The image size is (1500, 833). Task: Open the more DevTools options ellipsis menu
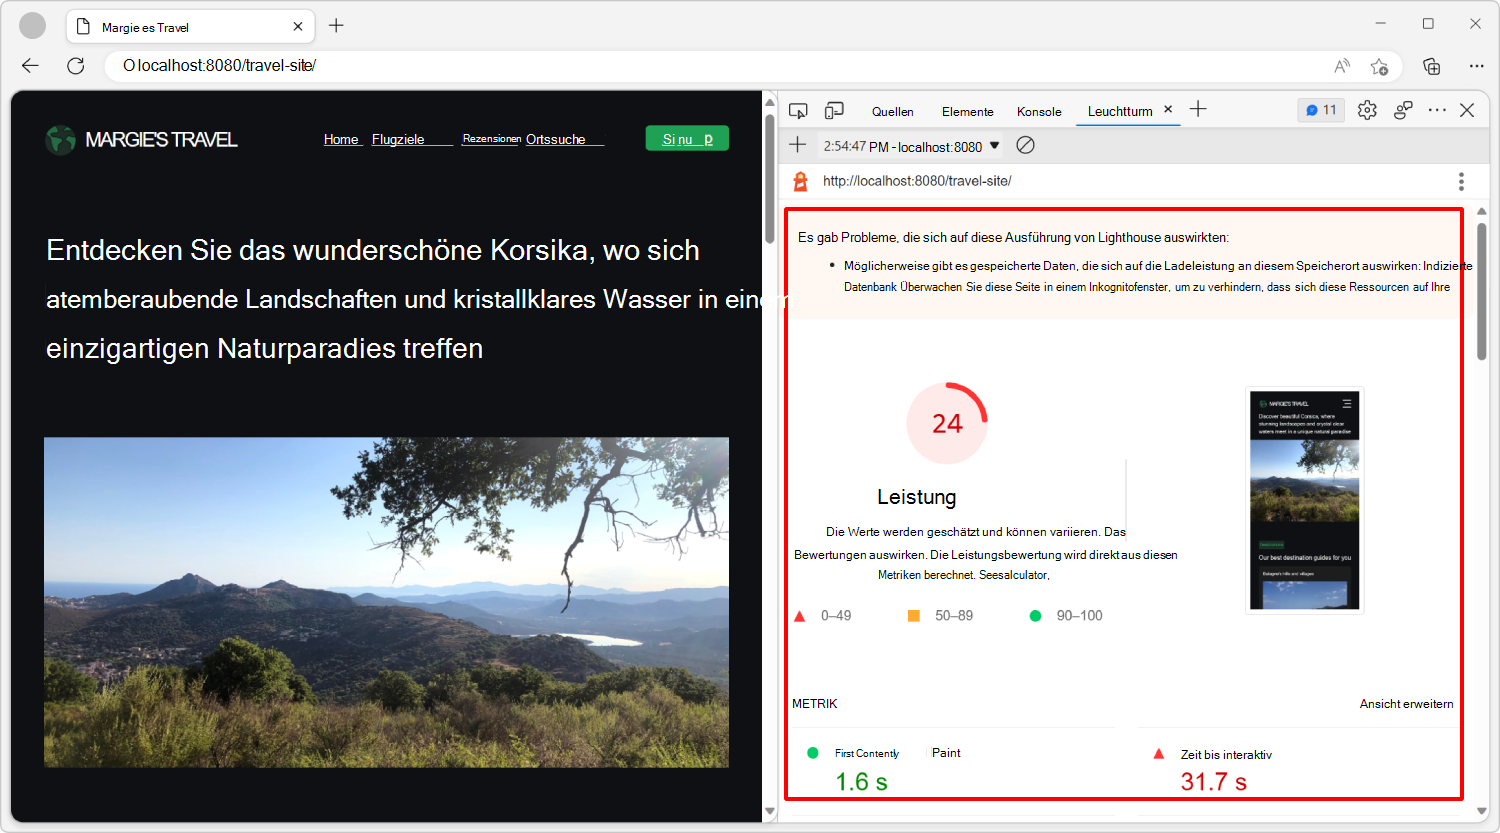click(1437, 110)
